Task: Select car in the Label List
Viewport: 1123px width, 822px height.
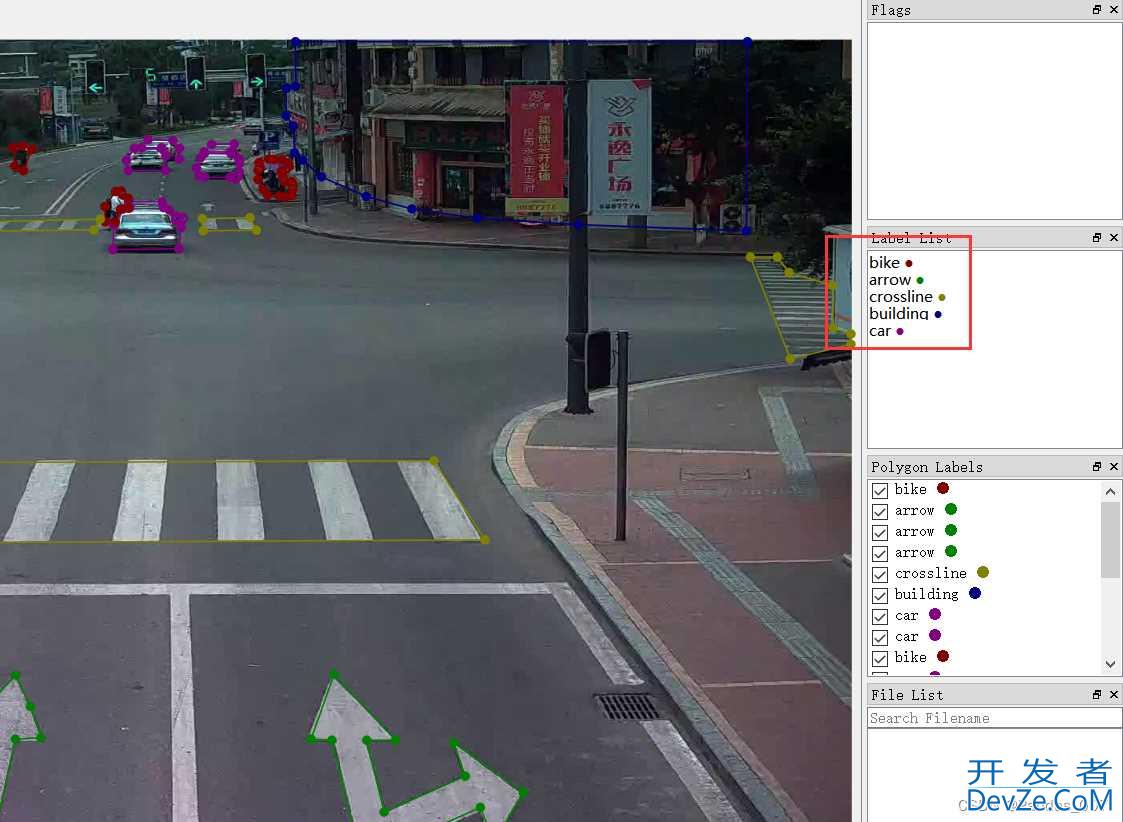Action: [x=886, y=331]
